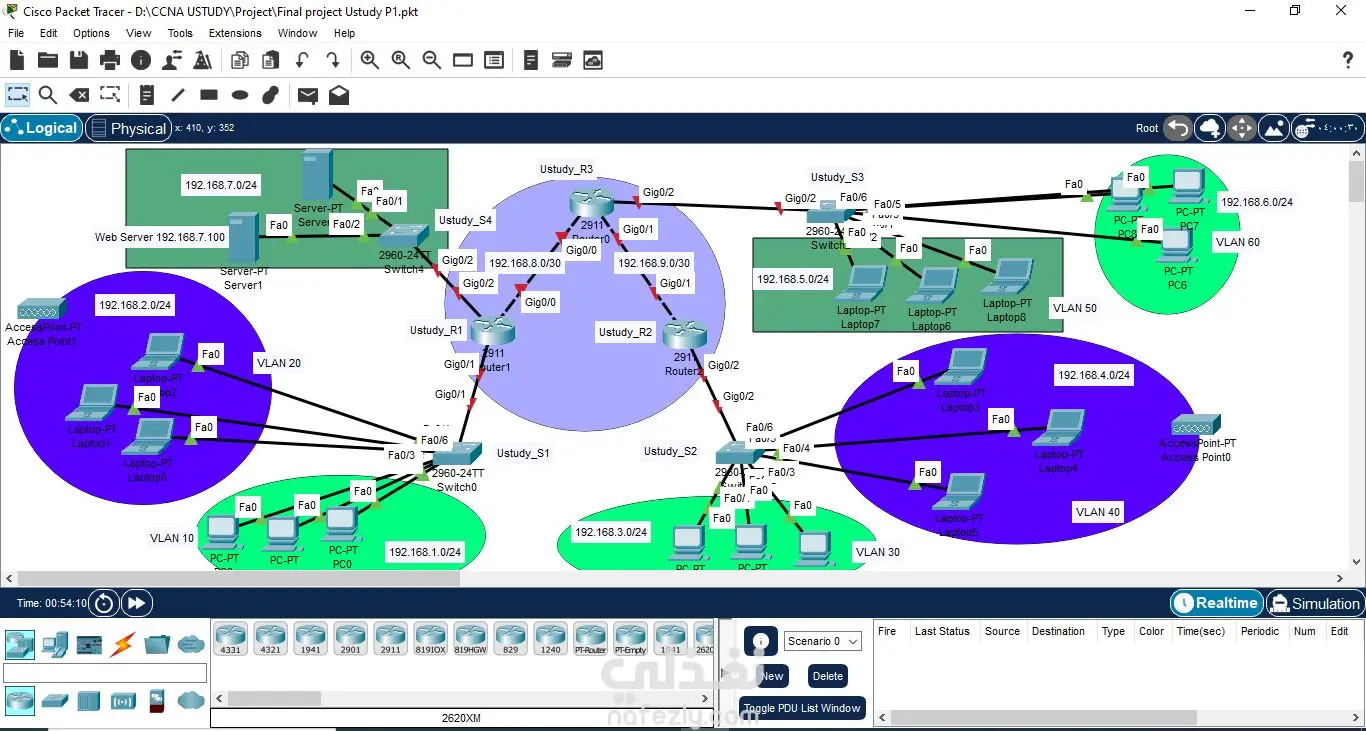This screenshot has height=731, width=1366.
Task: Click the workspace Back arrow icon
Action: coord(1179,128)
